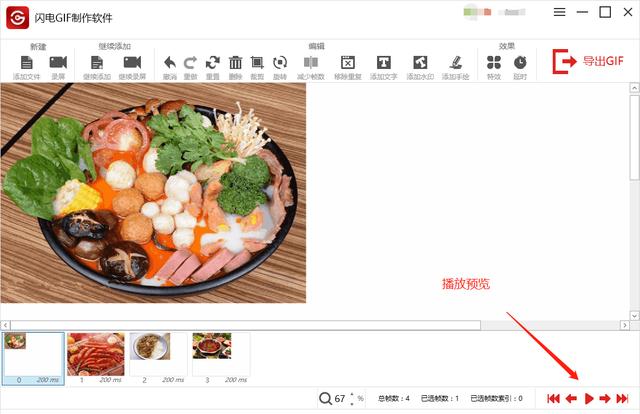Click the Rotate (旋转) icon
The height and width of the screenshot is (414, 640).
(280, 63)
